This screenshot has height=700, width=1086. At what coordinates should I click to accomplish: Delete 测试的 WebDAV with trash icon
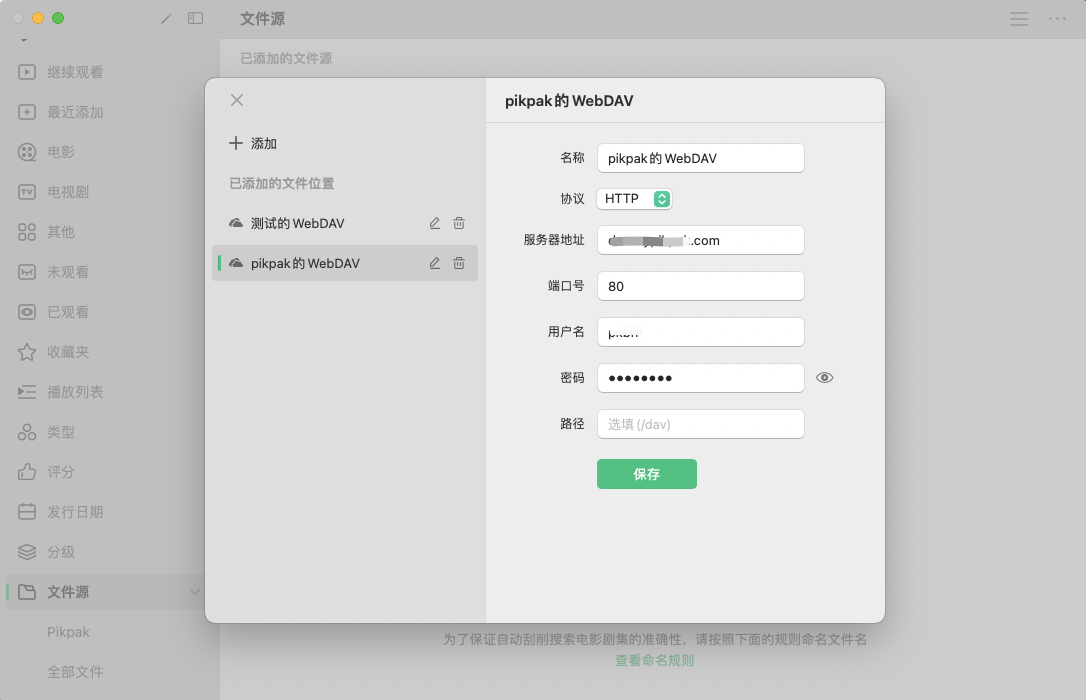click(x=459, y=223)
